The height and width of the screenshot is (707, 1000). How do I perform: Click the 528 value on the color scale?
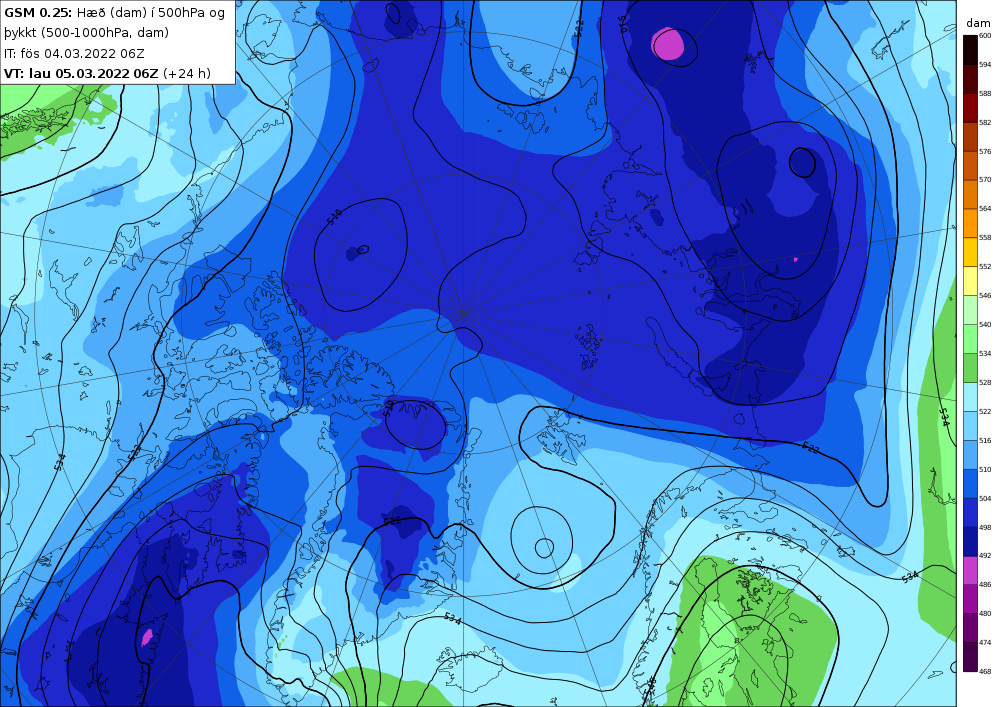coord(985,383)
